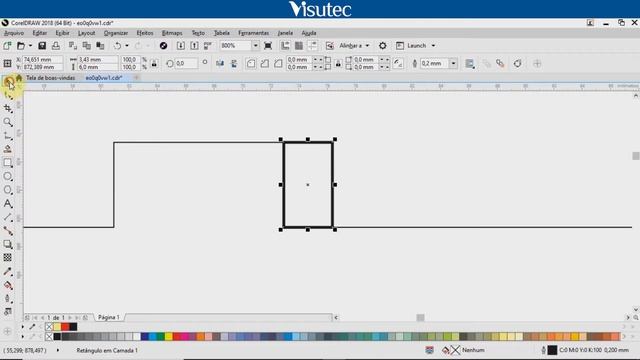Print the document
Screen dimensions: 640x360
[x=56, y=46]
